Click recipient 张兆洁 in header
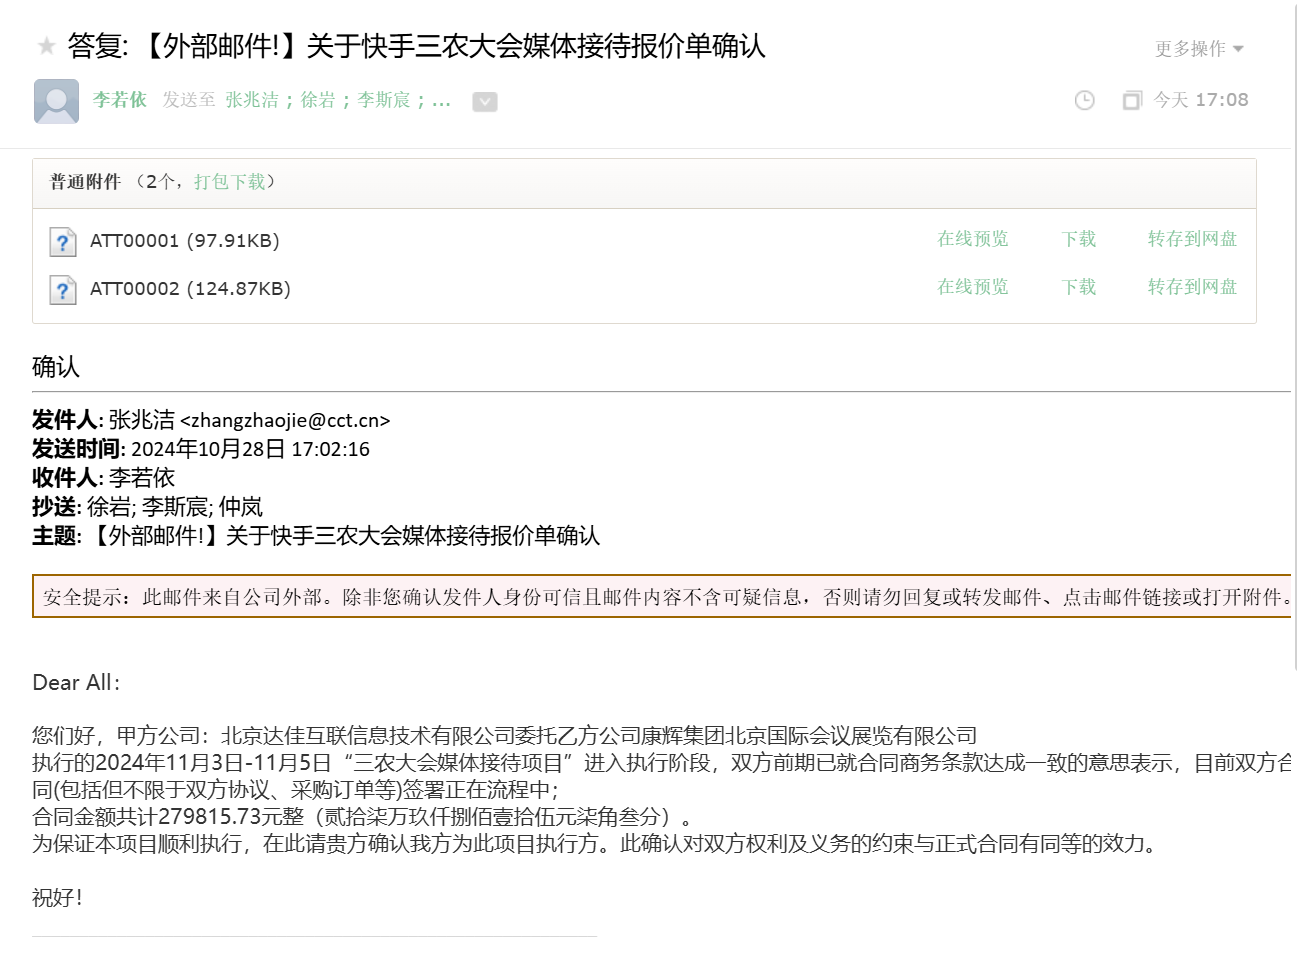The image size is (1297, 955). (252, 100)
